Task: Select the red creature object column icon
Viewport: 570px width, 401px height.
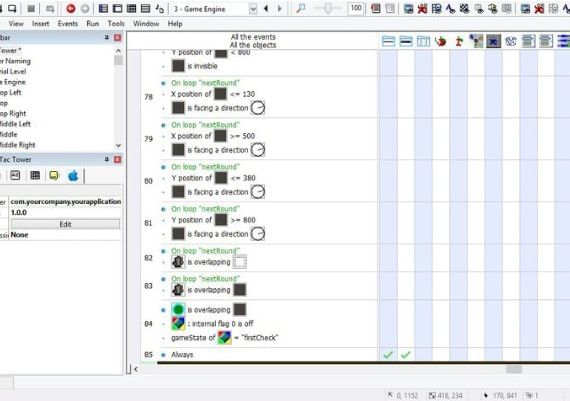Action: 441,41
